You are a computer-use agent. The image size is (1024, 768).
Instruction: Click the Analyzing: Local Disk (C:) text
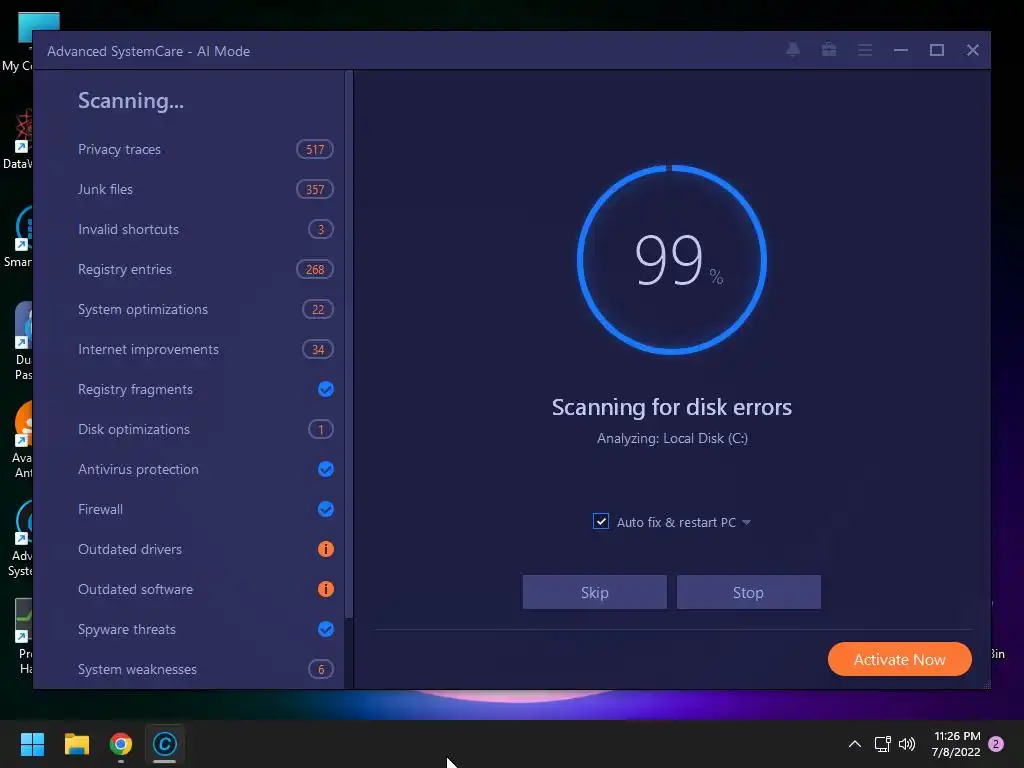(672, 438)
